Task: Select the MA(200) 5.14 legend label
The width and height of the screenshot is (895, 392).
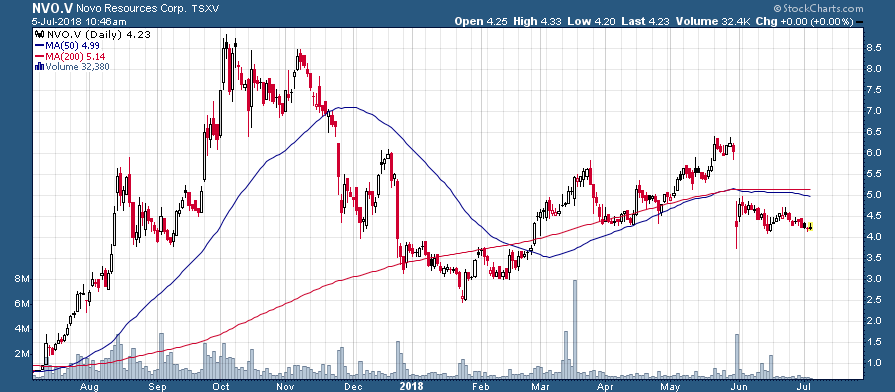Action: pos(76,56)
